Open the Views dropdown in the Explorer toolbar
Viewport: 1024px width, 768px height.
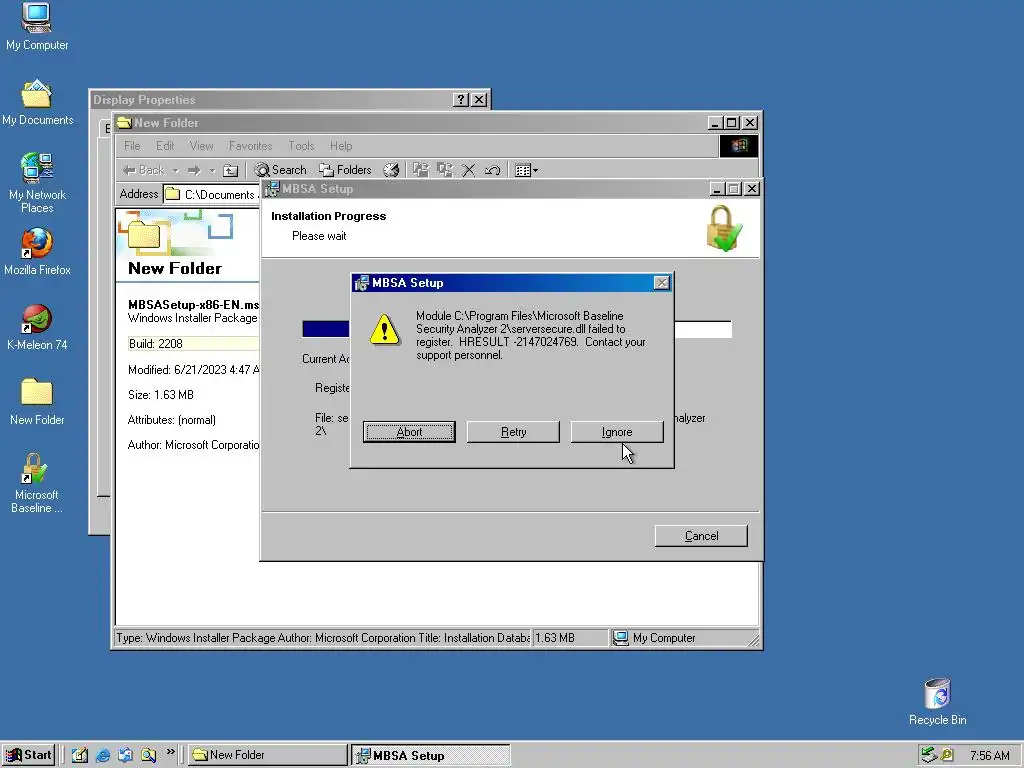526,170
